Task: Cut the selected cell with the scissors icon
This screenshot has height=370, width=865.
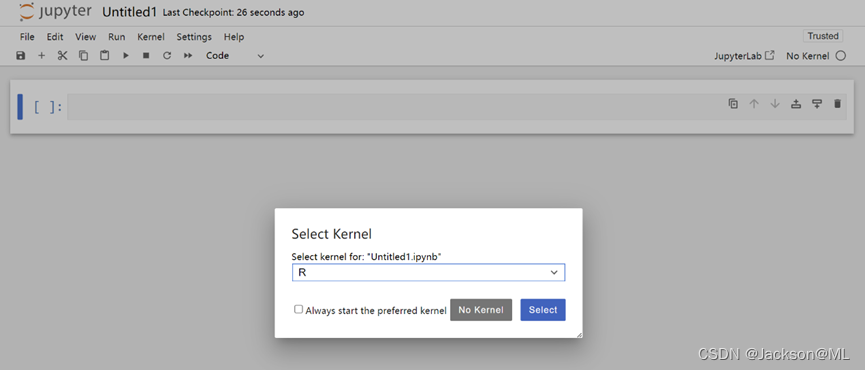Action: click(62, 56)
